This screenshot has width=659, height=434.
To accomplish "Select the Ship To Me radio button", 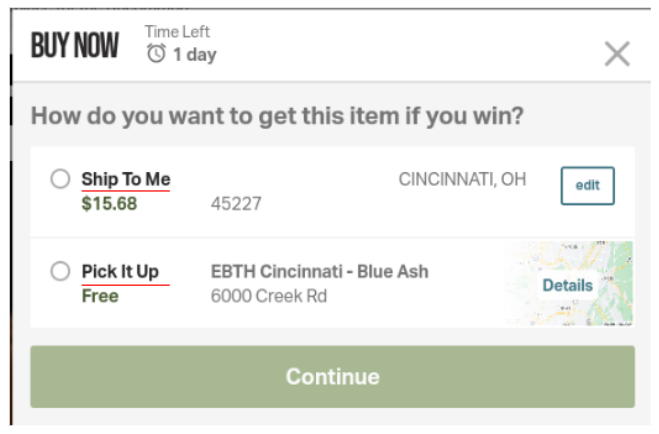I will [61, 179].
